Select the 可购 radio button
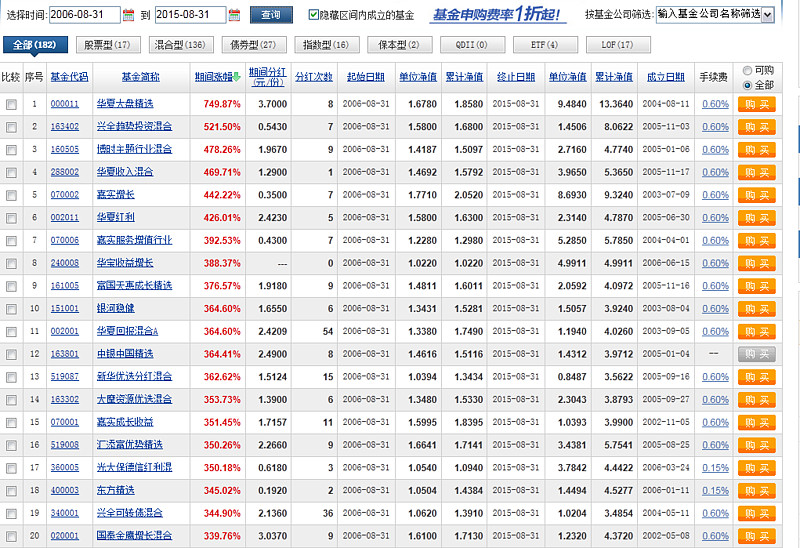Screen dimensions: 800x548 [747, 70]
